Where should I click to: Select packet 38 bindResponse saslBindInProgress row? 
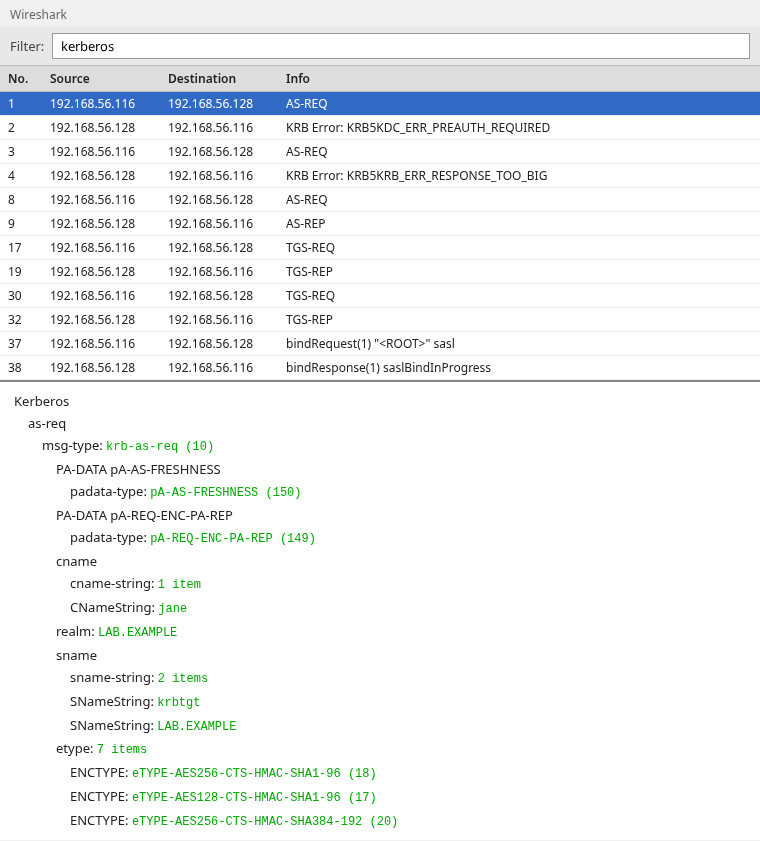[x=380, y=368]
